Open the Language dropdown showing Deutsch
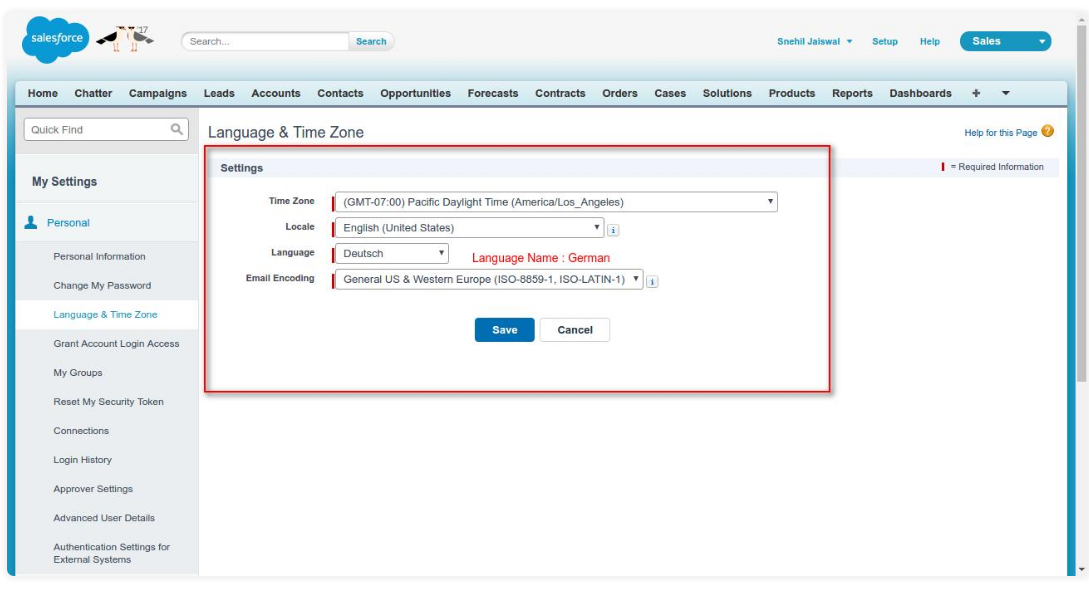This screenshot has width=1089, height=592. pos(392,254)
